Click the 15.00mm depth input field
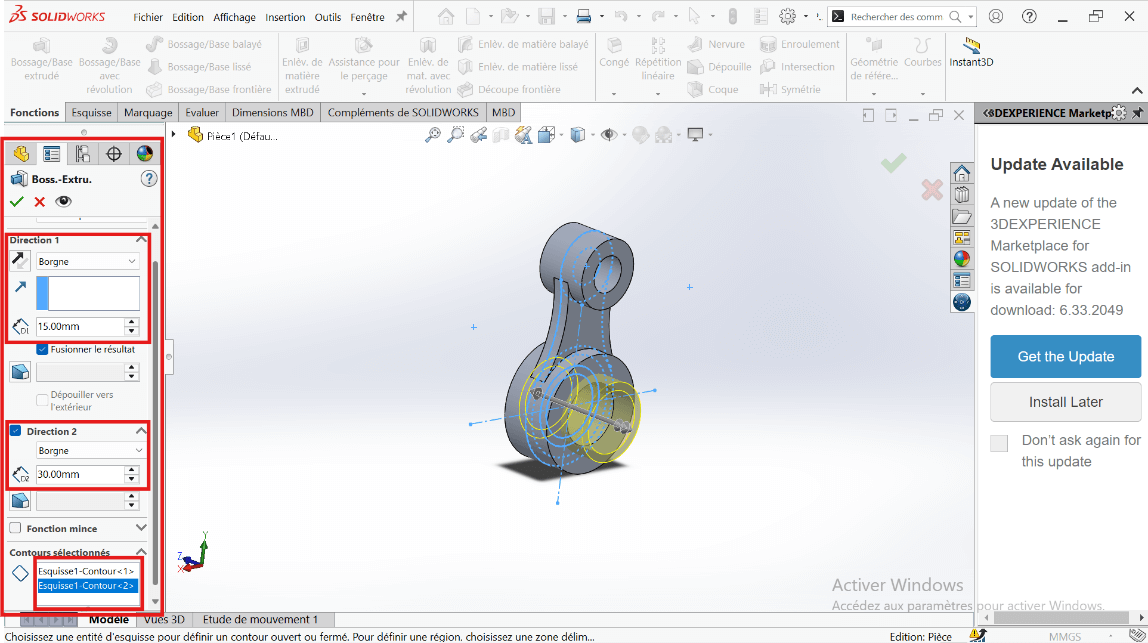 click(79, 326)
